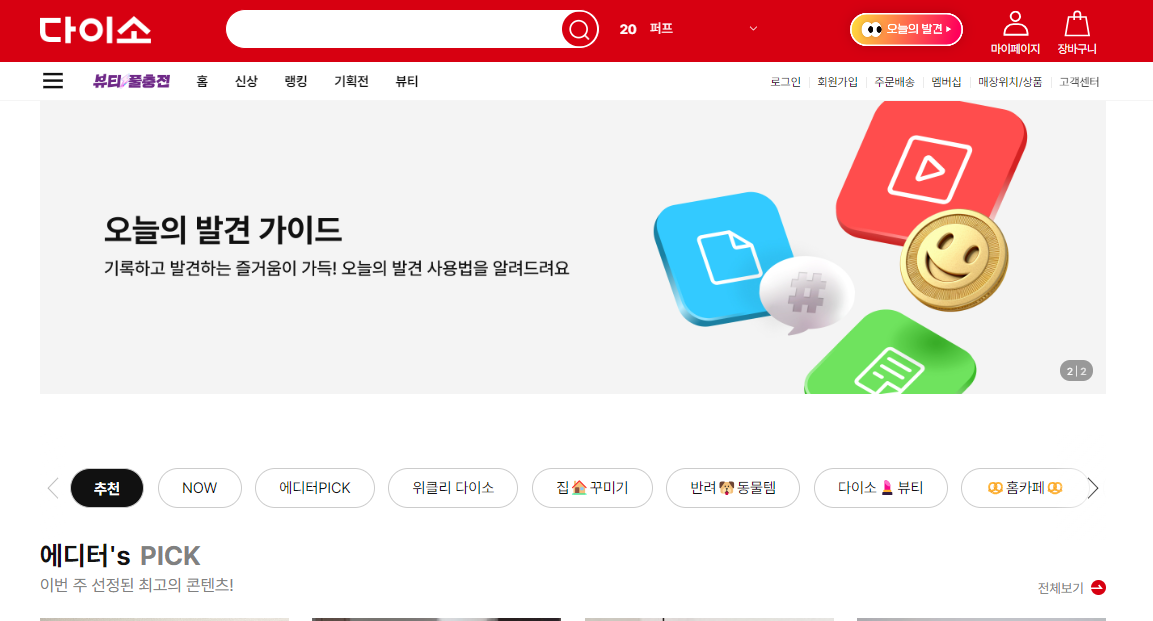Click inside the search input field
This screenshot has width=1153, height=621.
click(400, 30)
